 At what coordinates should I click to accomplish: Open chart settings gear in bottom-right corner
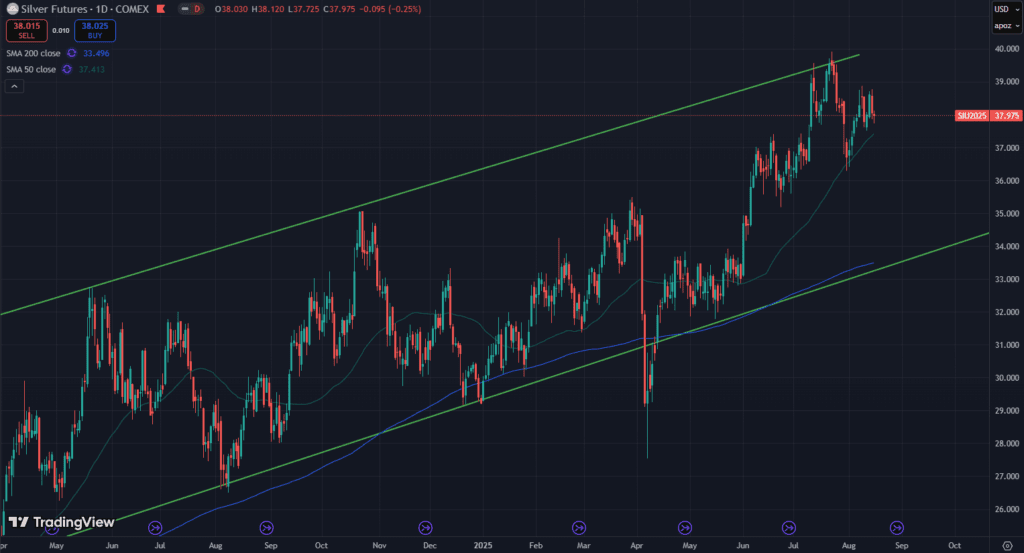(1007, 546)
